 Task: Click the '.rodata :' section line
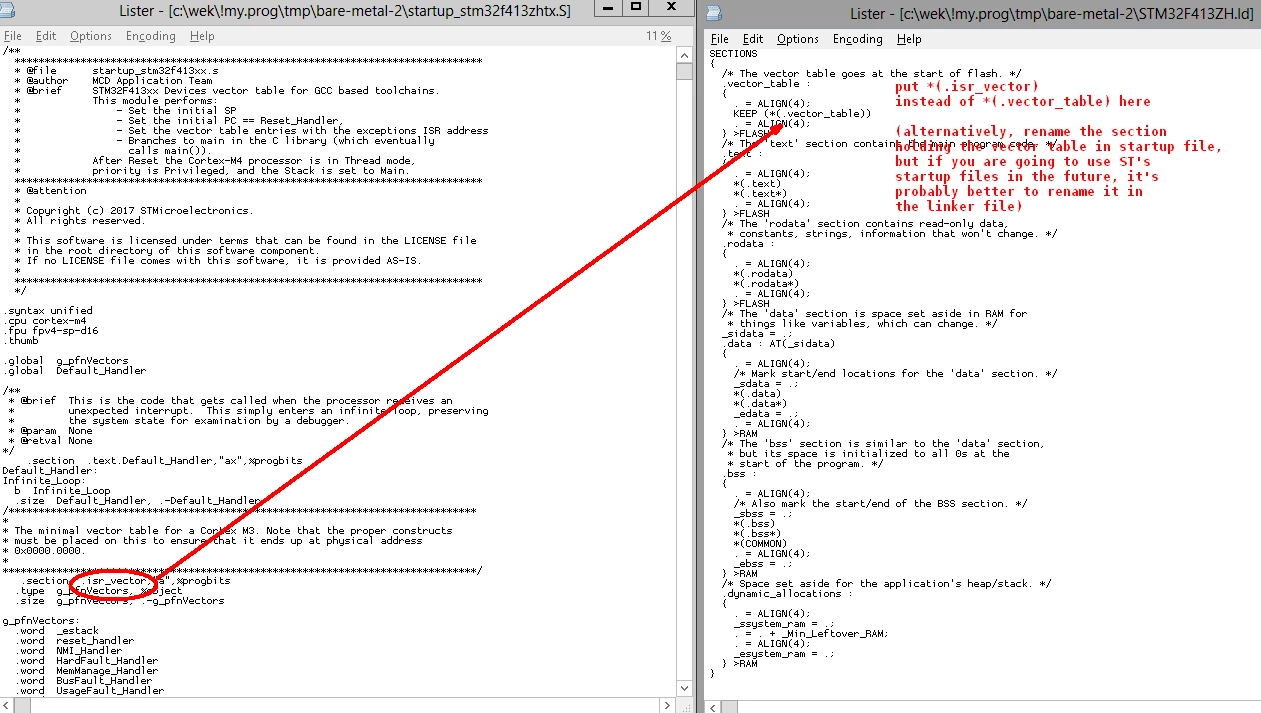click(x=748, y=244)
